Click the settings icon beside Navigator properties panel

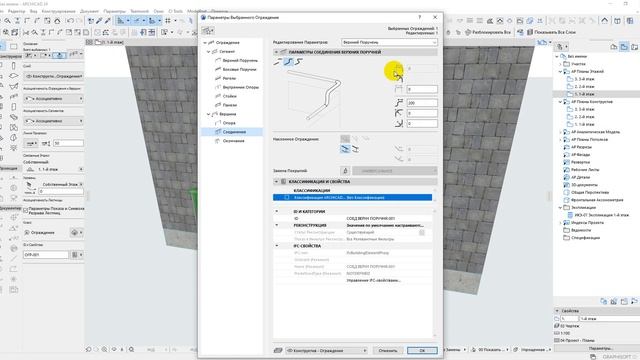point(634,302)
